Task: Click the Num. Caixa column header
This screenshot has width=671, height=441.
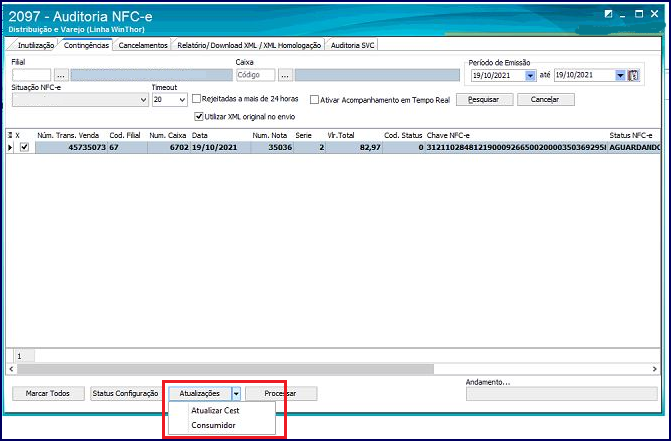Action: [x=168, y=135]
